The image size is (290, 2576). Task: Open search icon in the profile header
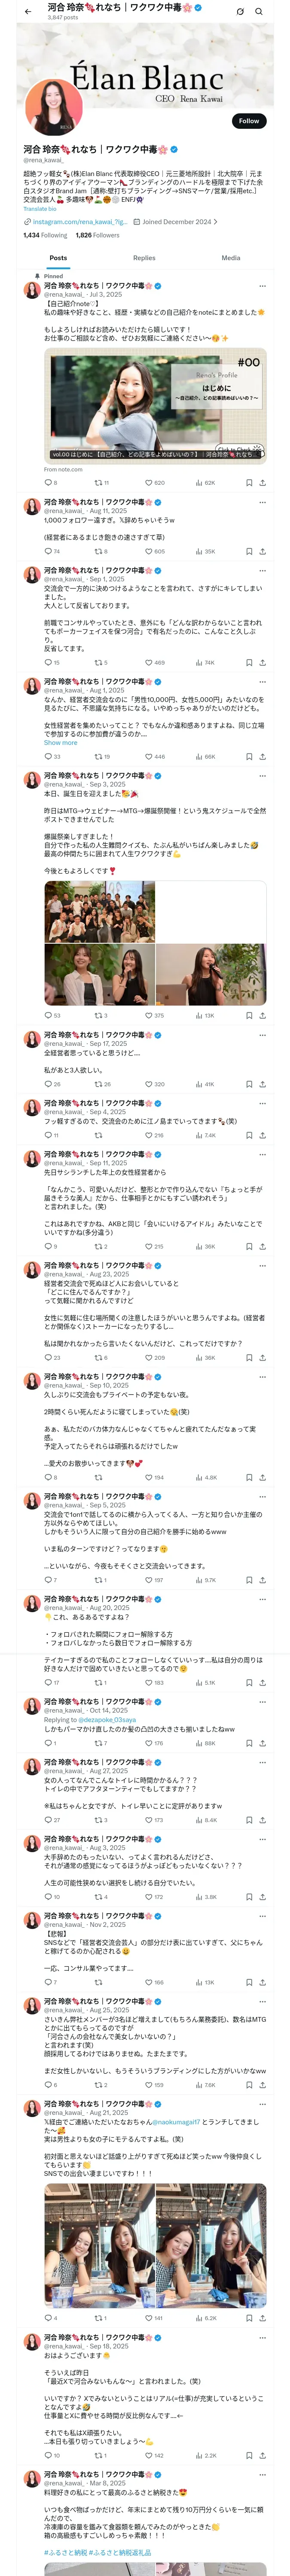tap(260, 11)
